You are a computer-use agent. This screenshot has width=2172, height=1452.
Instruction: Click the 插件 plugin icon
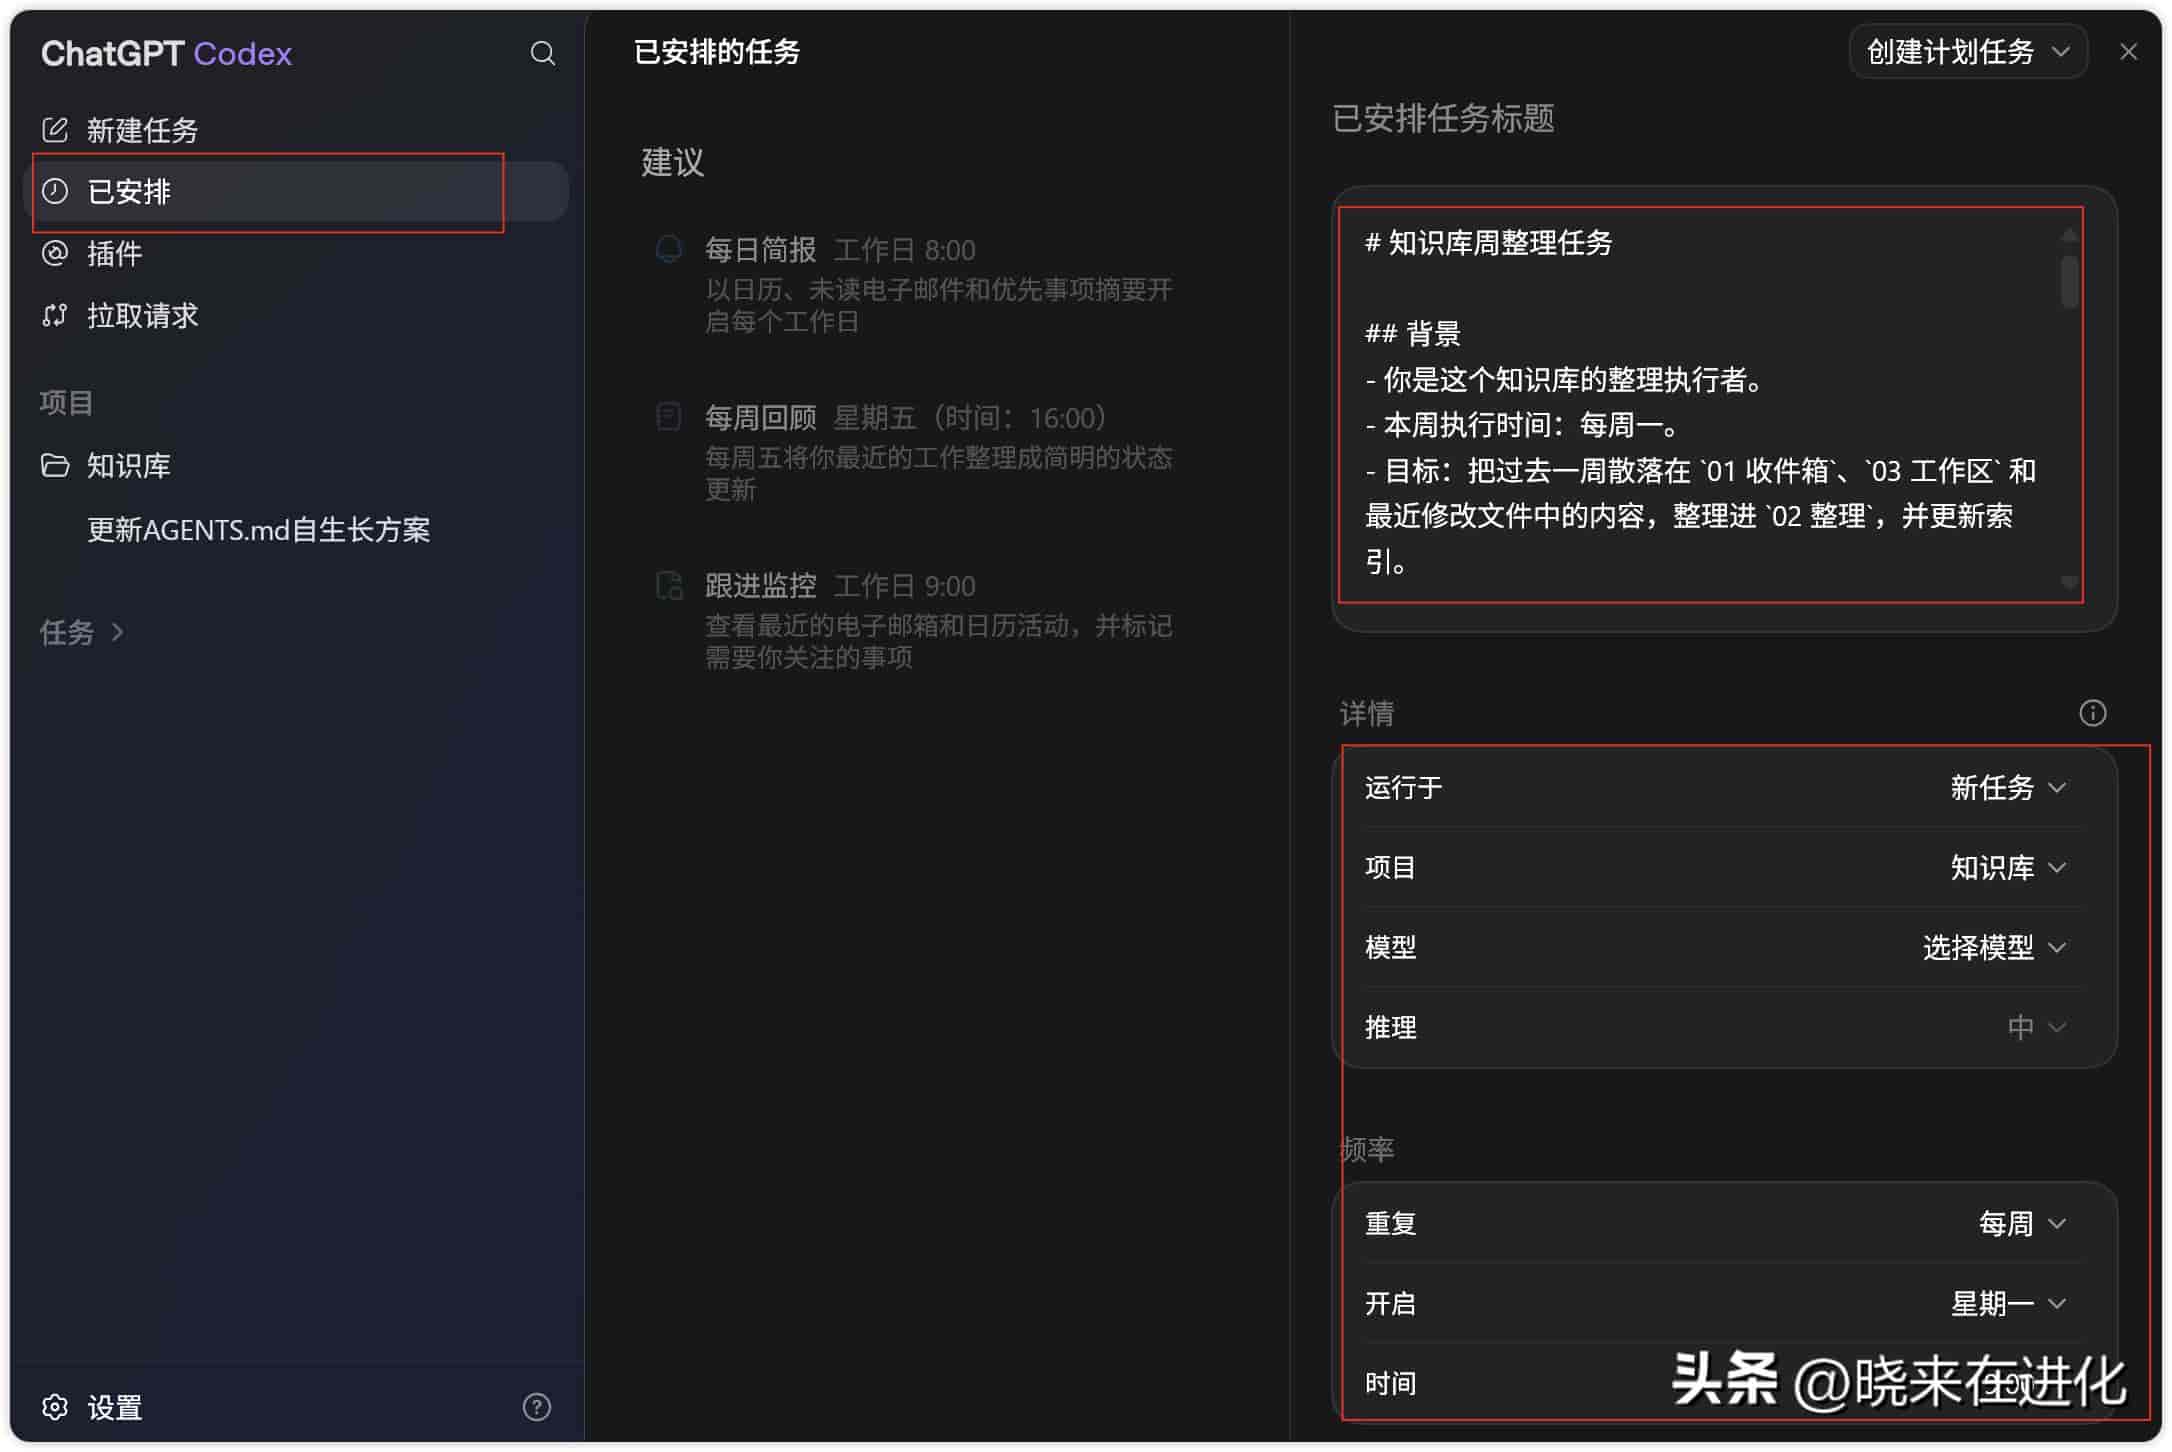pos(55,253)
